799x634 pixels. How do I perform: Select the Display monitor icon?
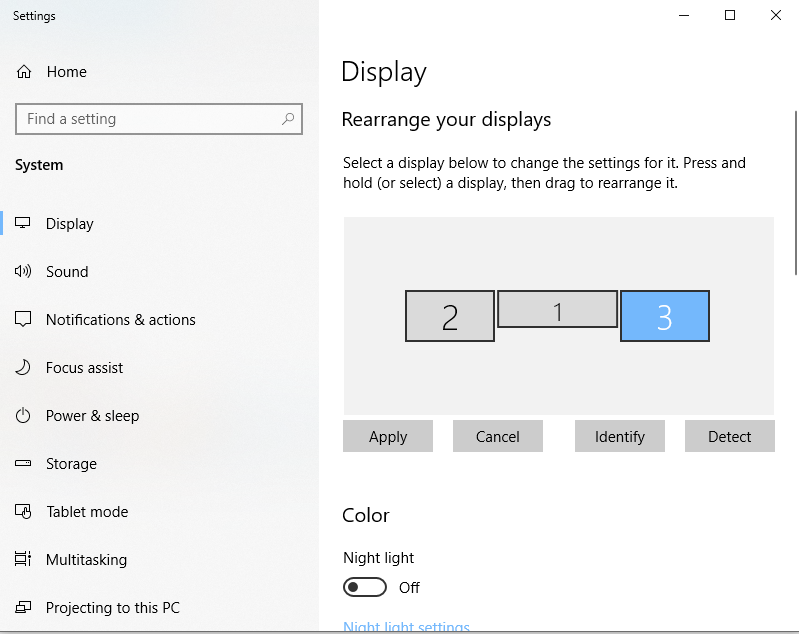23,223
